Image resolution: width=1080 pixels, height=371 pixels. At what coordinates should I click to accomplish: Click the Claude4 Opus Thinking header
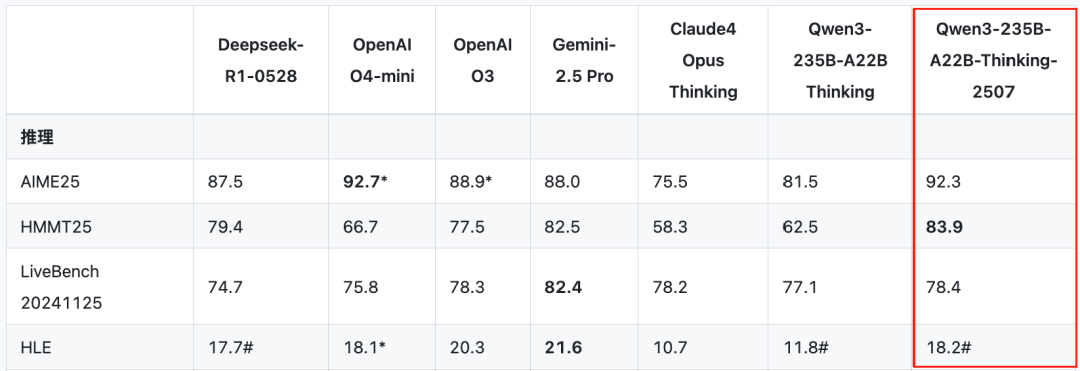703,61
